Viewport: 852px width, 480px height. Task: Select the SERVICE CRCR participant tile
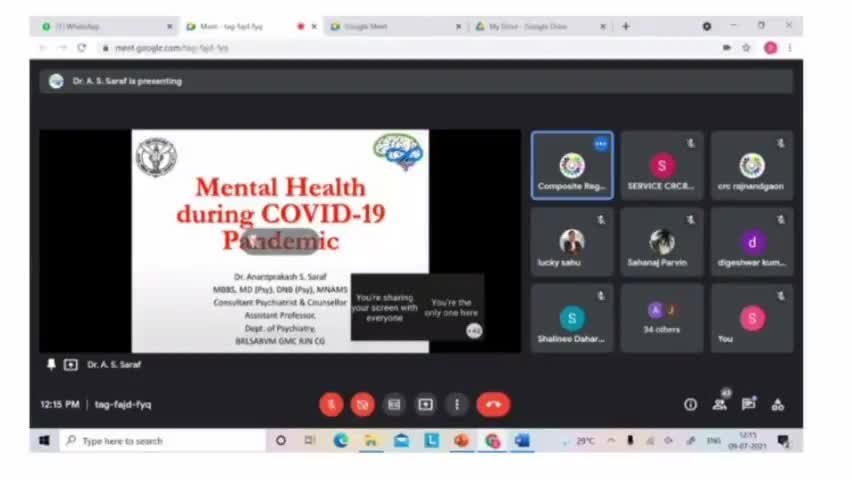point(662,165)
